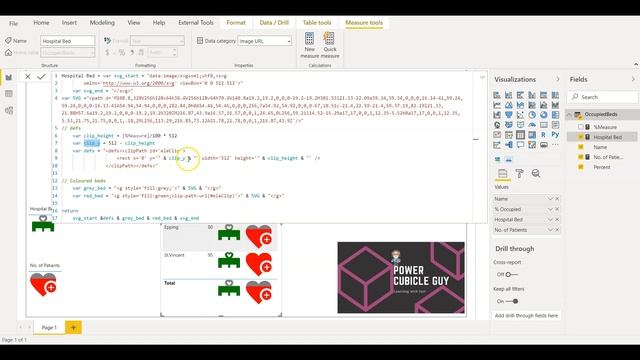Remove Hospital Bed from Values

tap(557, 220)
